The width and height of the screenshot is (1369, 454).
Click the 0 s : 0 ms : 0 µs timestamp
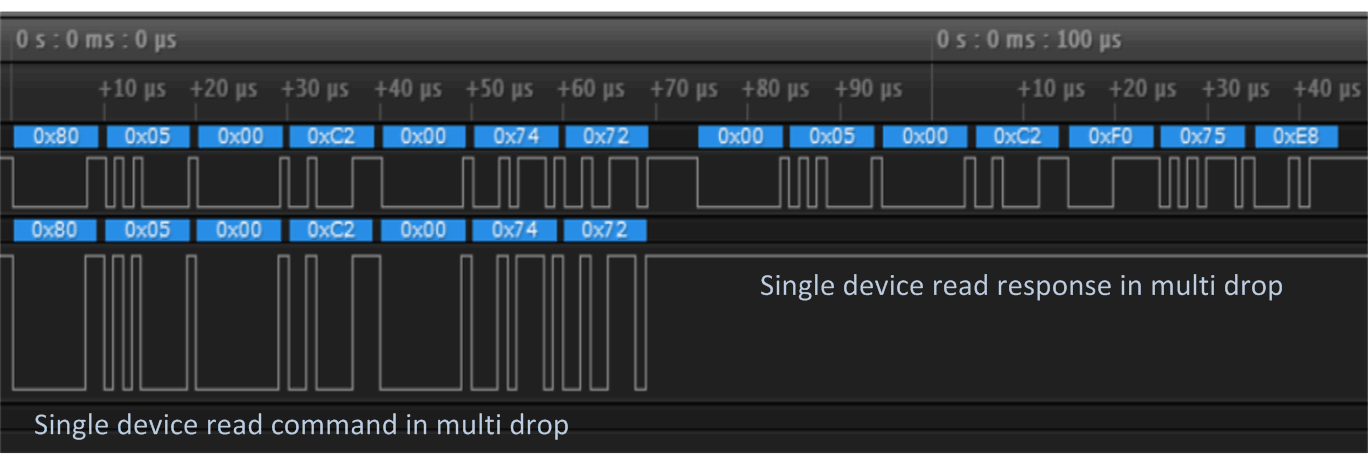(x=96, y=41)
